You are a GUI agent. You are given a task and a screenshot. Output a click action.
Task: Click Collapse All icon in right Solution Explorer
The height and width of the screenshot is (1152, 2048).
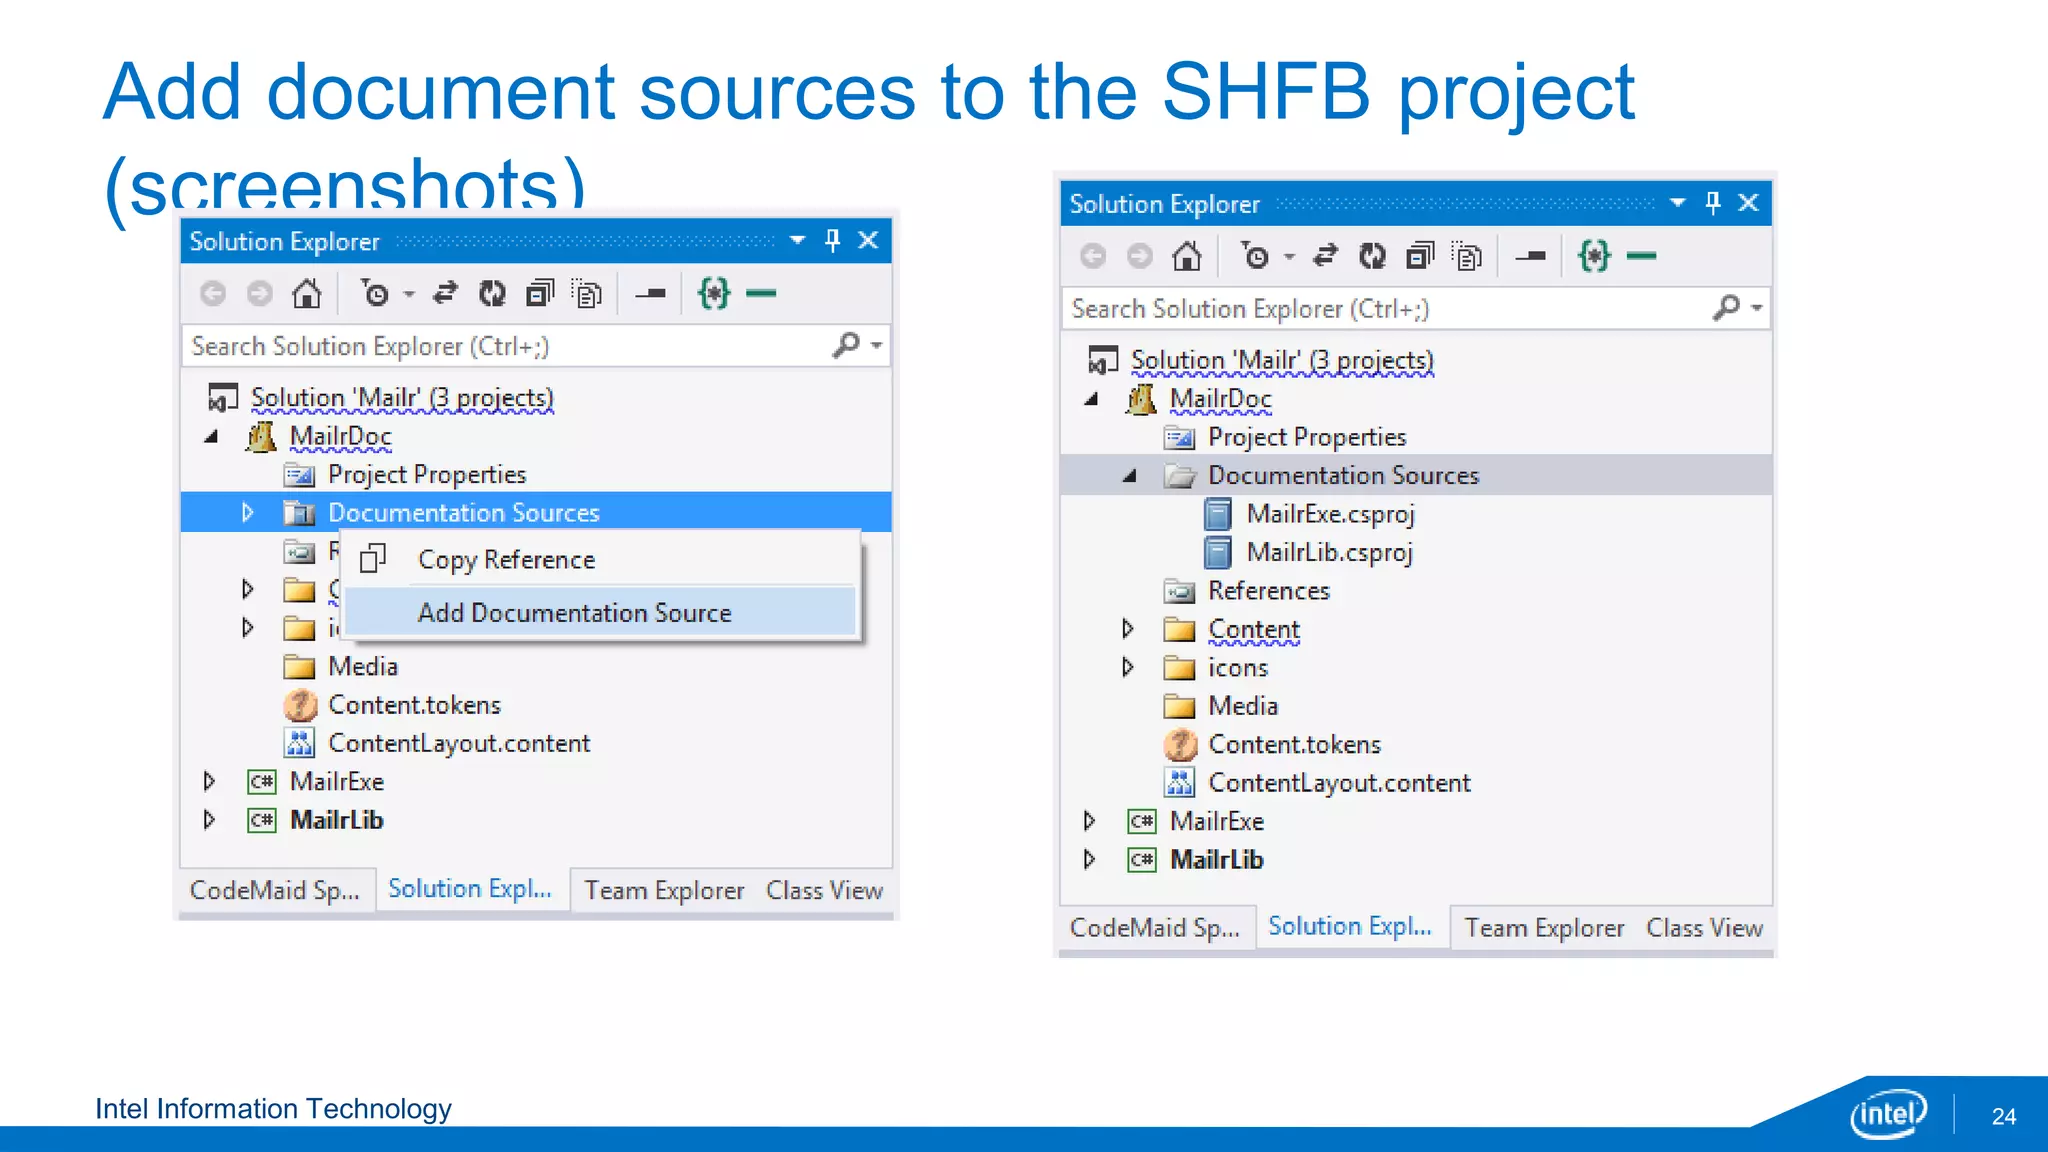[x=1420, y=256]
